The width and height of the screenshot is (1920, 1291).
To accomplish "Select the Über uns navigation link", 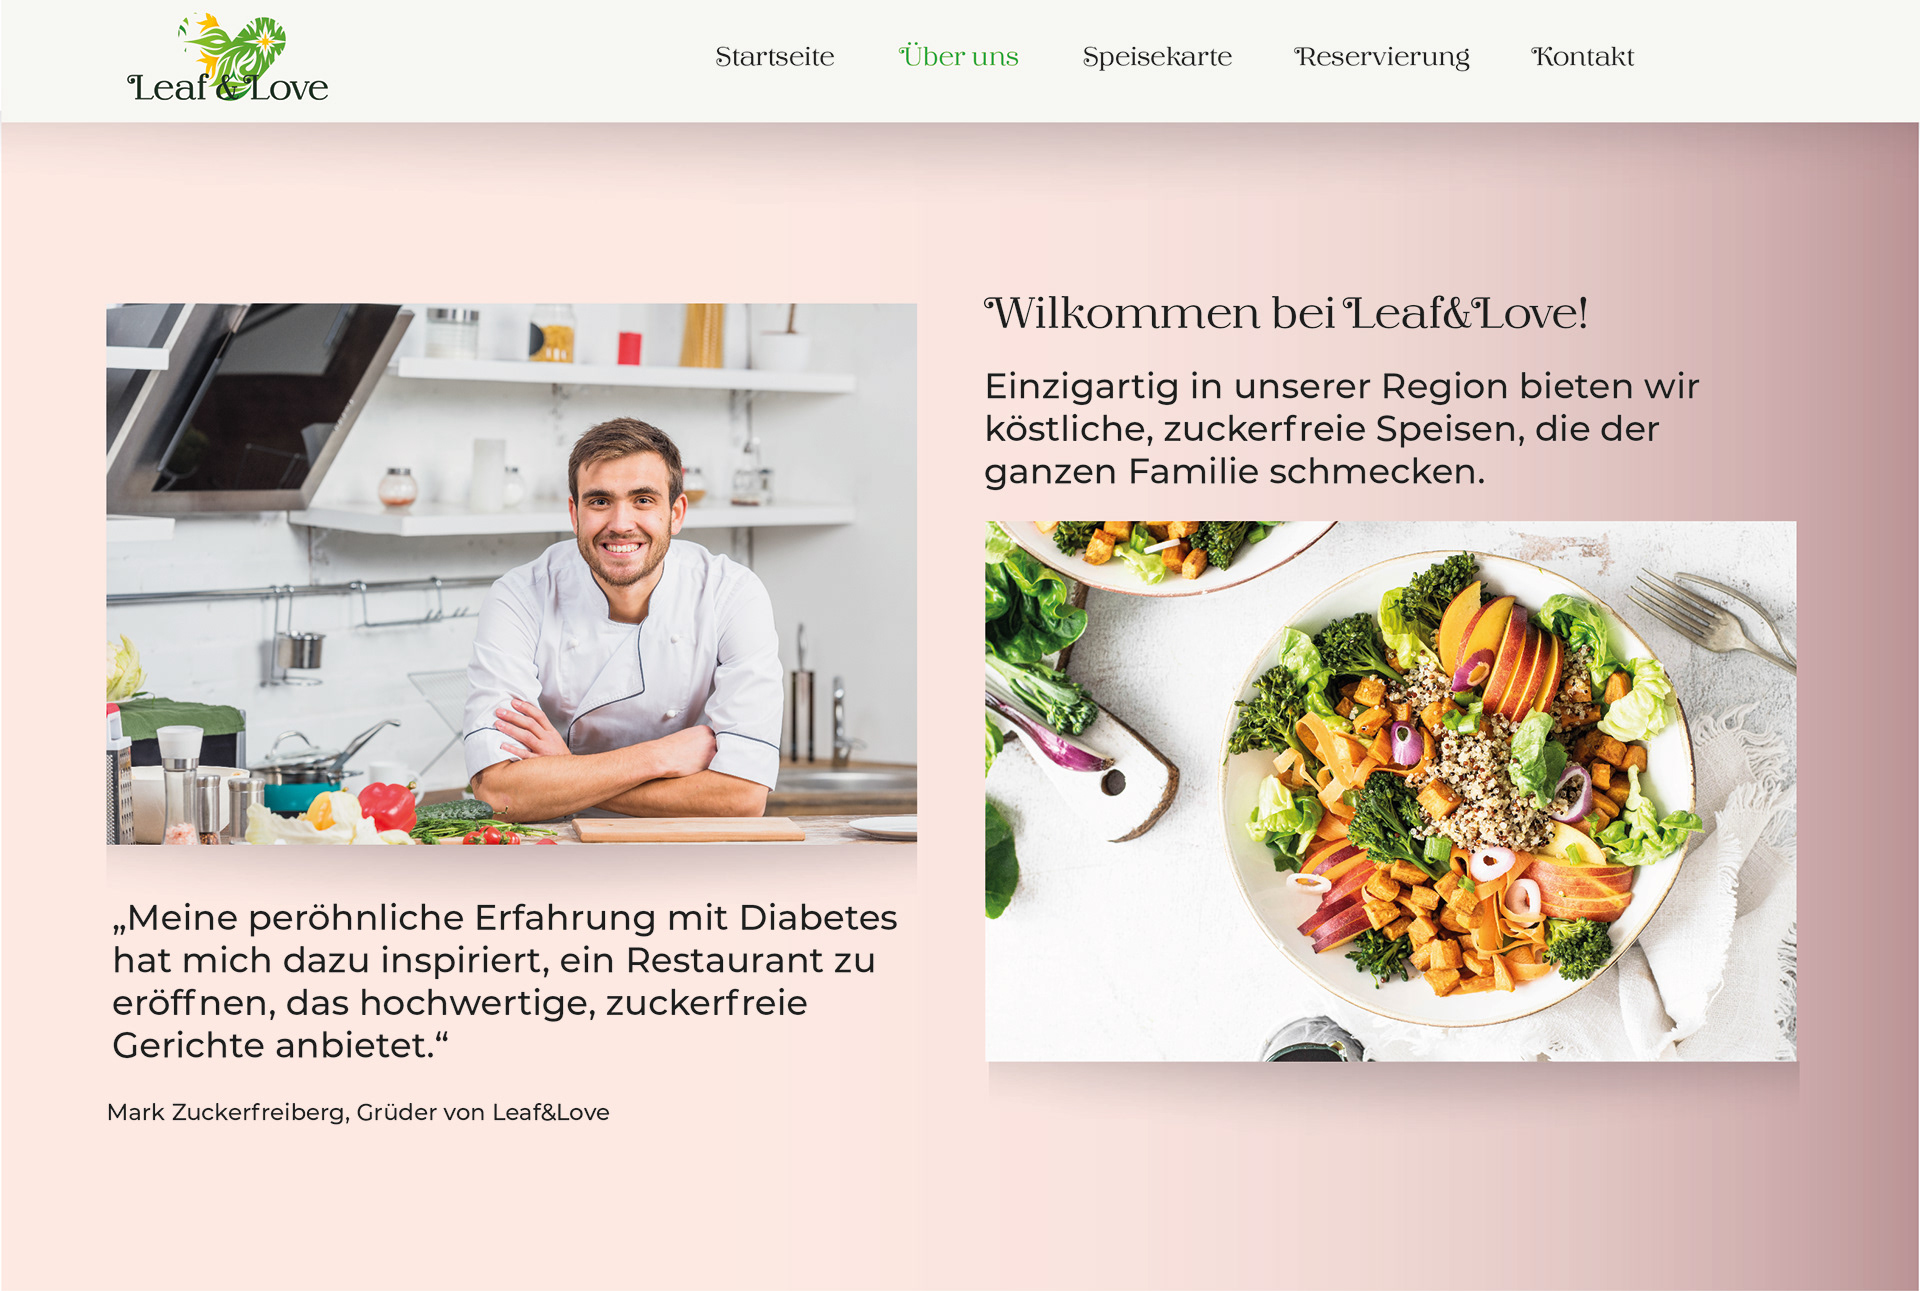I will 958,56.
